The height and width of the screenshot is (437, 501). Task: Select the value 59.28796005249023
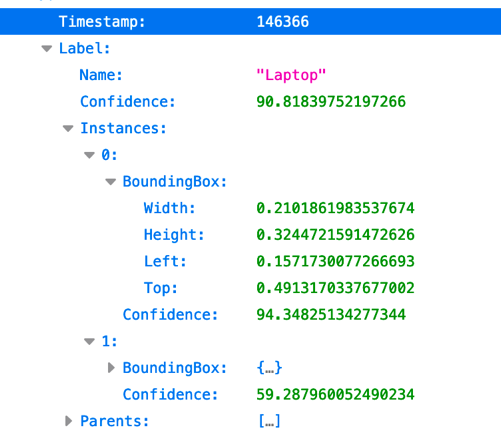pyautogui.click(x=335, y=395)
